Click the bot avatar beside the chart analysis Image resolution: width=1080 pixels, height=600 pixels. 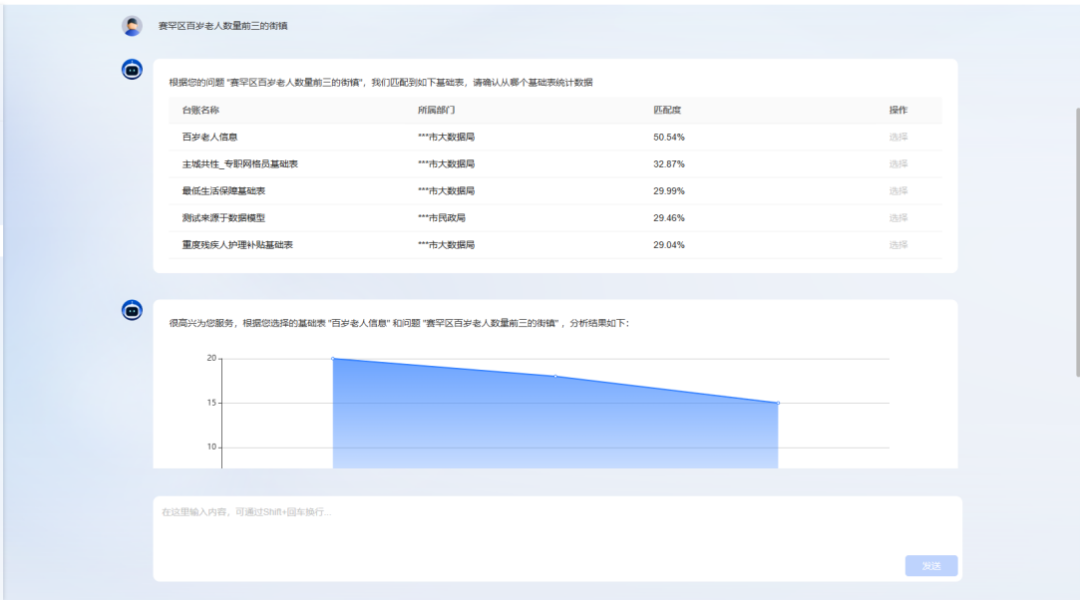click(132, 311)
